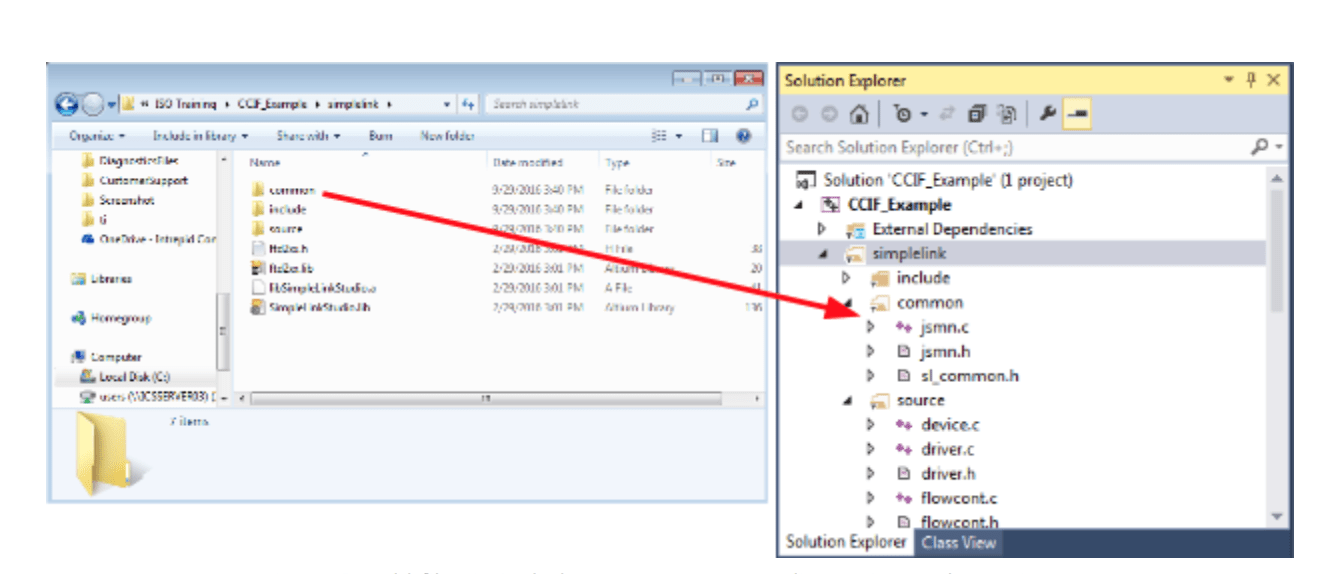Expand the External Dependencies node
The width and height of the screenshot is (1340, 574).
[x=822, y=229]
